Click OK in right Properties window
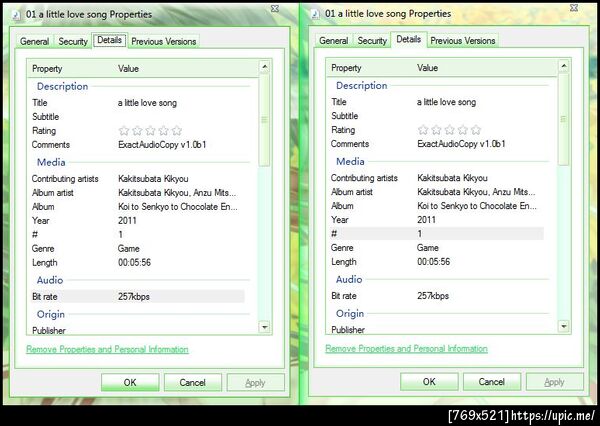600x426 pixels. [429, 382]
